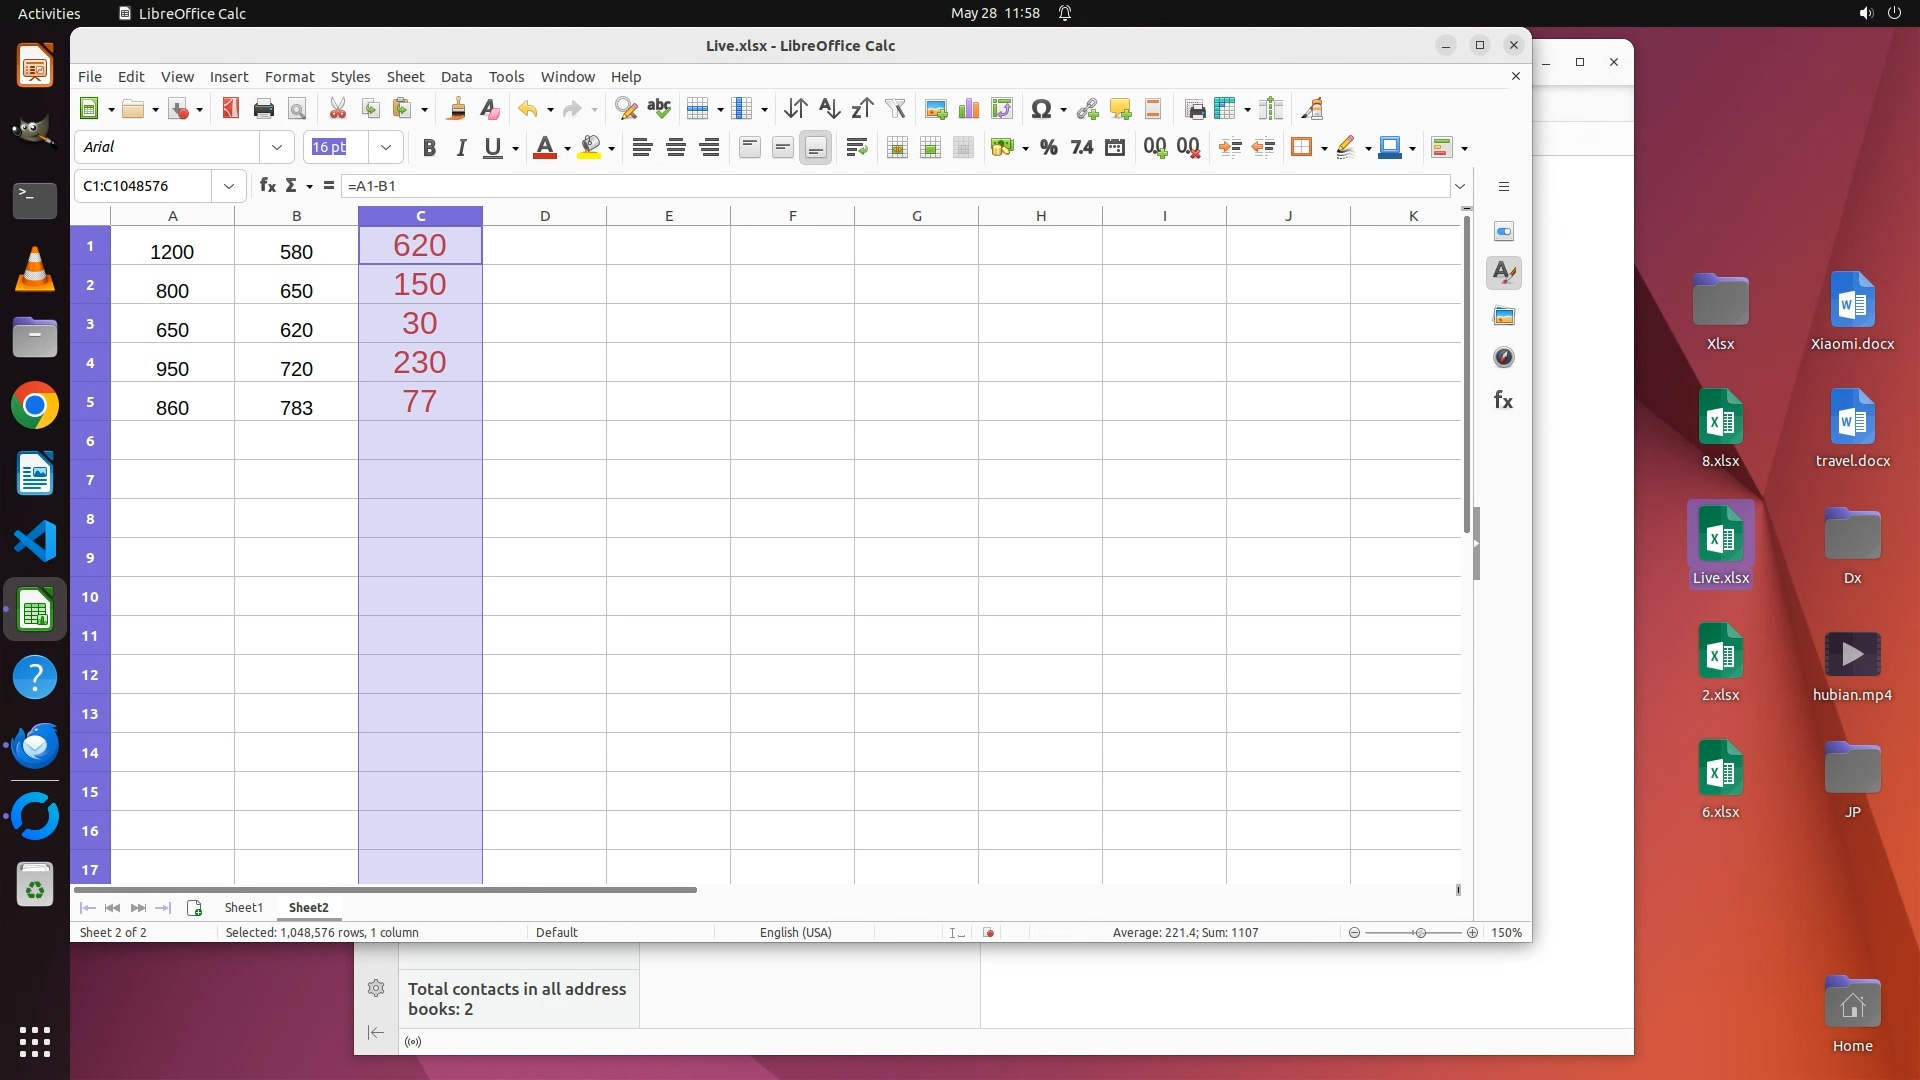Image resolution: width=1920 pixels, height=1080 pixels.
Task: Expand the font name dropdown
Action: (x=277, y=148)
